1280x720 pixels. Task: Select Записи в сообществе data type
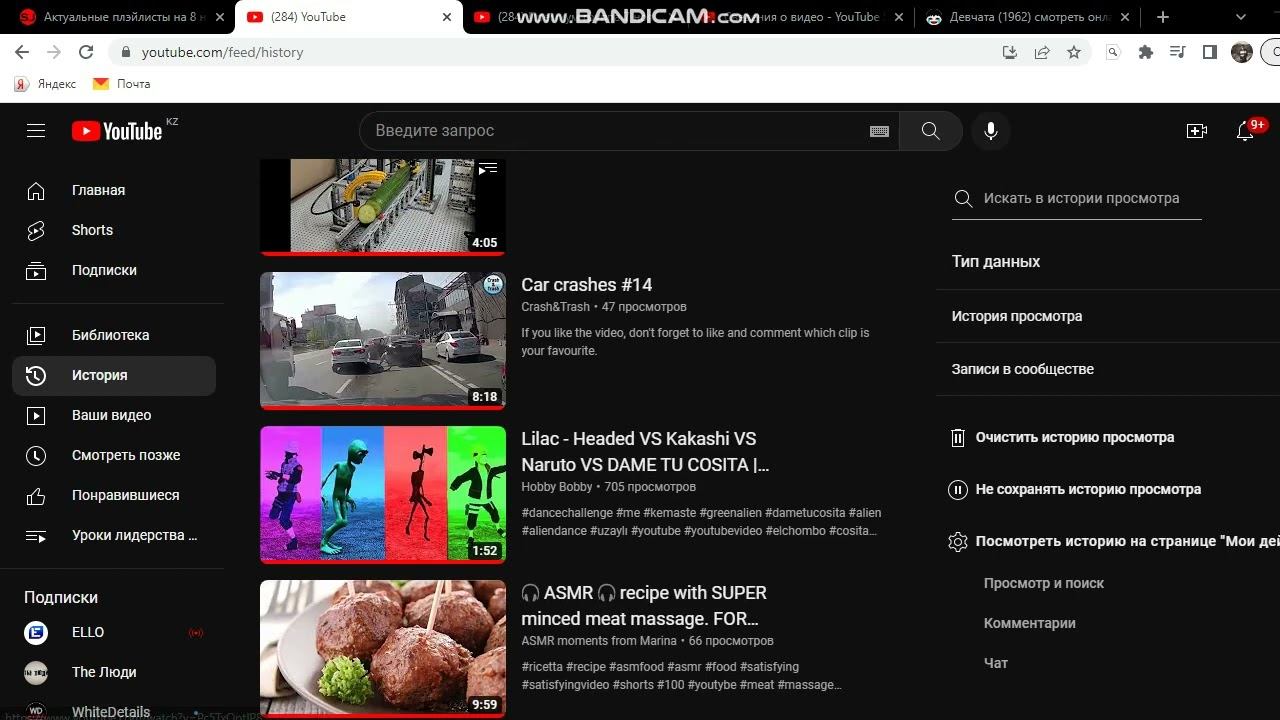pyautogui.click(x=1023, y=369)
